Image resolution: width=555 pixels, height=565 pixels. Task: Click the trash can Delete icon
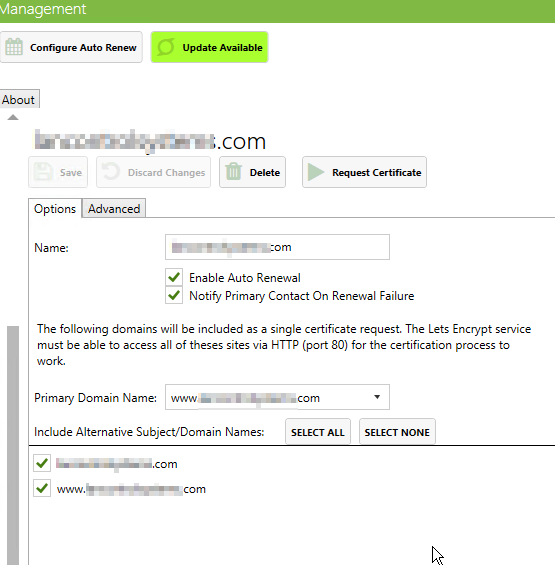pos(234,172)
